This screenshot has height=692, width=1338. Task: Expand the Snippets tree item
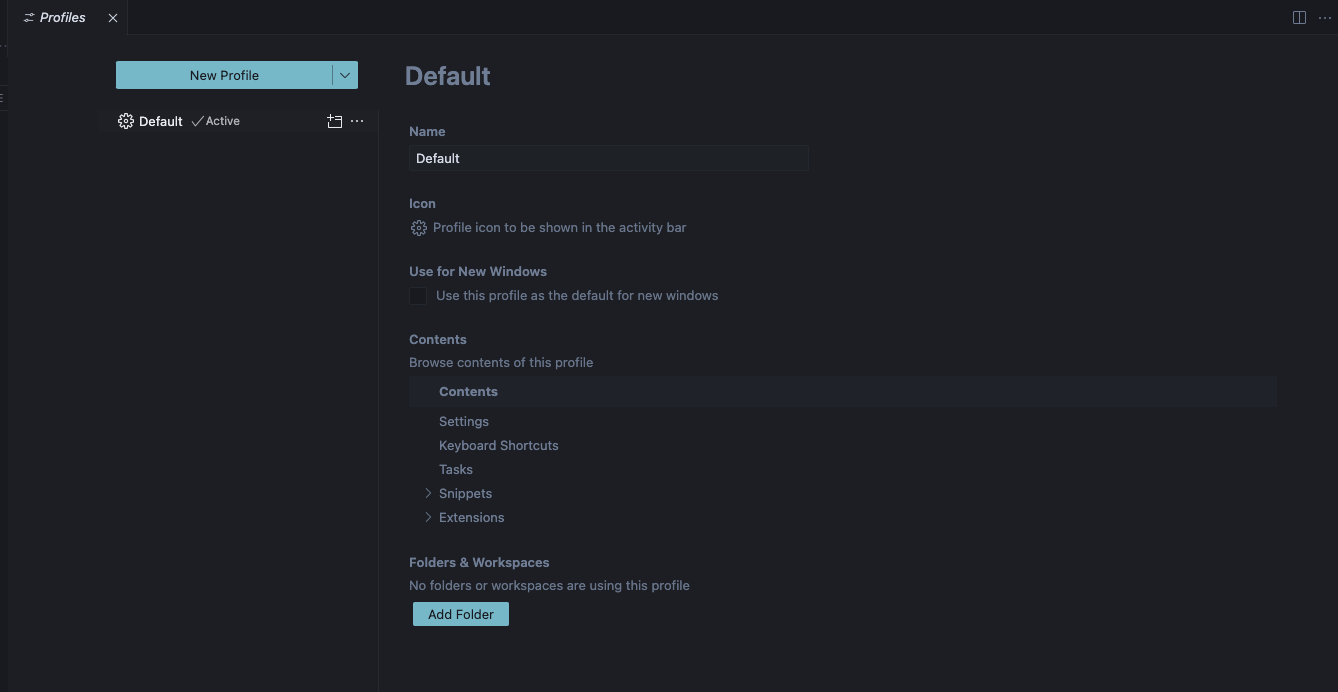point(428,493)
